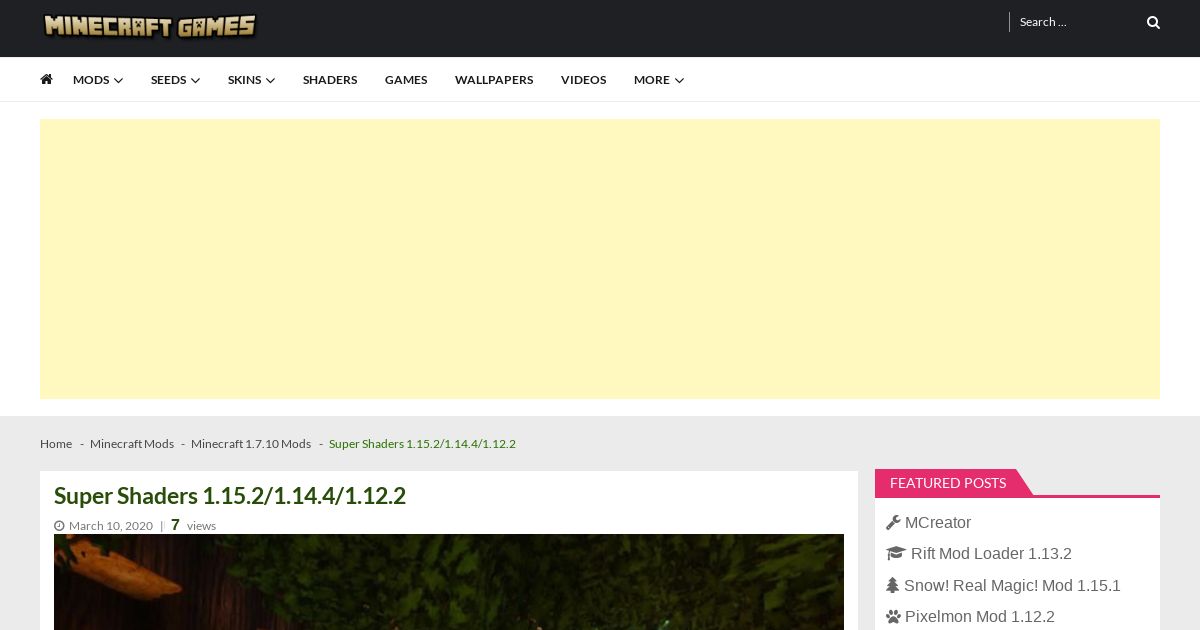Open the MCreator featured post
The image size is (1200, 630).
click(938, 522)
